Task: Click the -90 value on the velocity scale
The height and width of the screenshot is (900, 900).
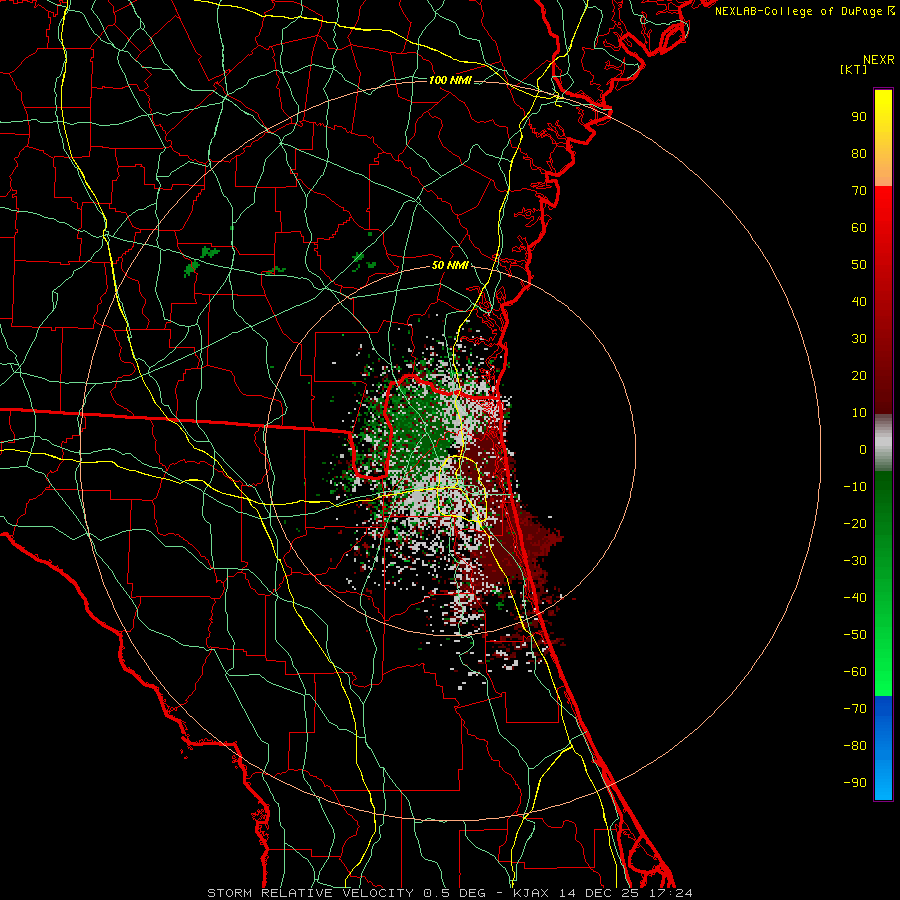Action: [x=855, y=783]
